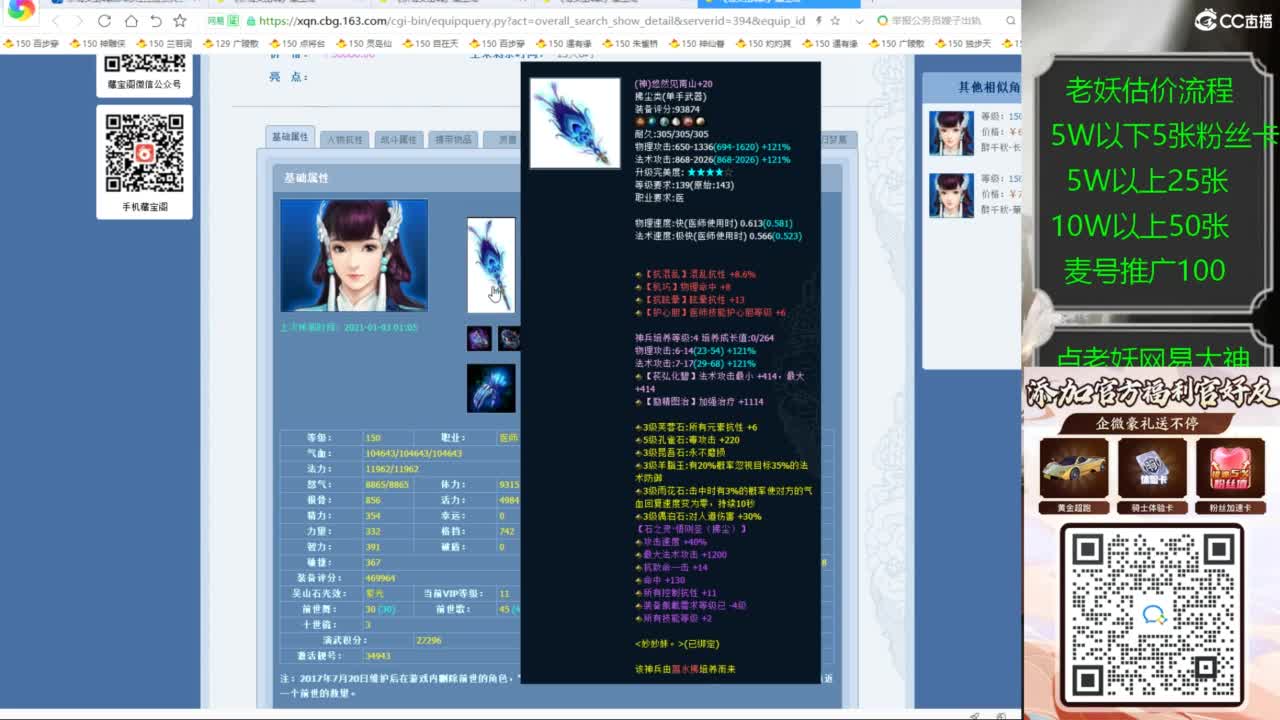Click the feather weapon equipment slot
1280x720 pixels.
491,265
